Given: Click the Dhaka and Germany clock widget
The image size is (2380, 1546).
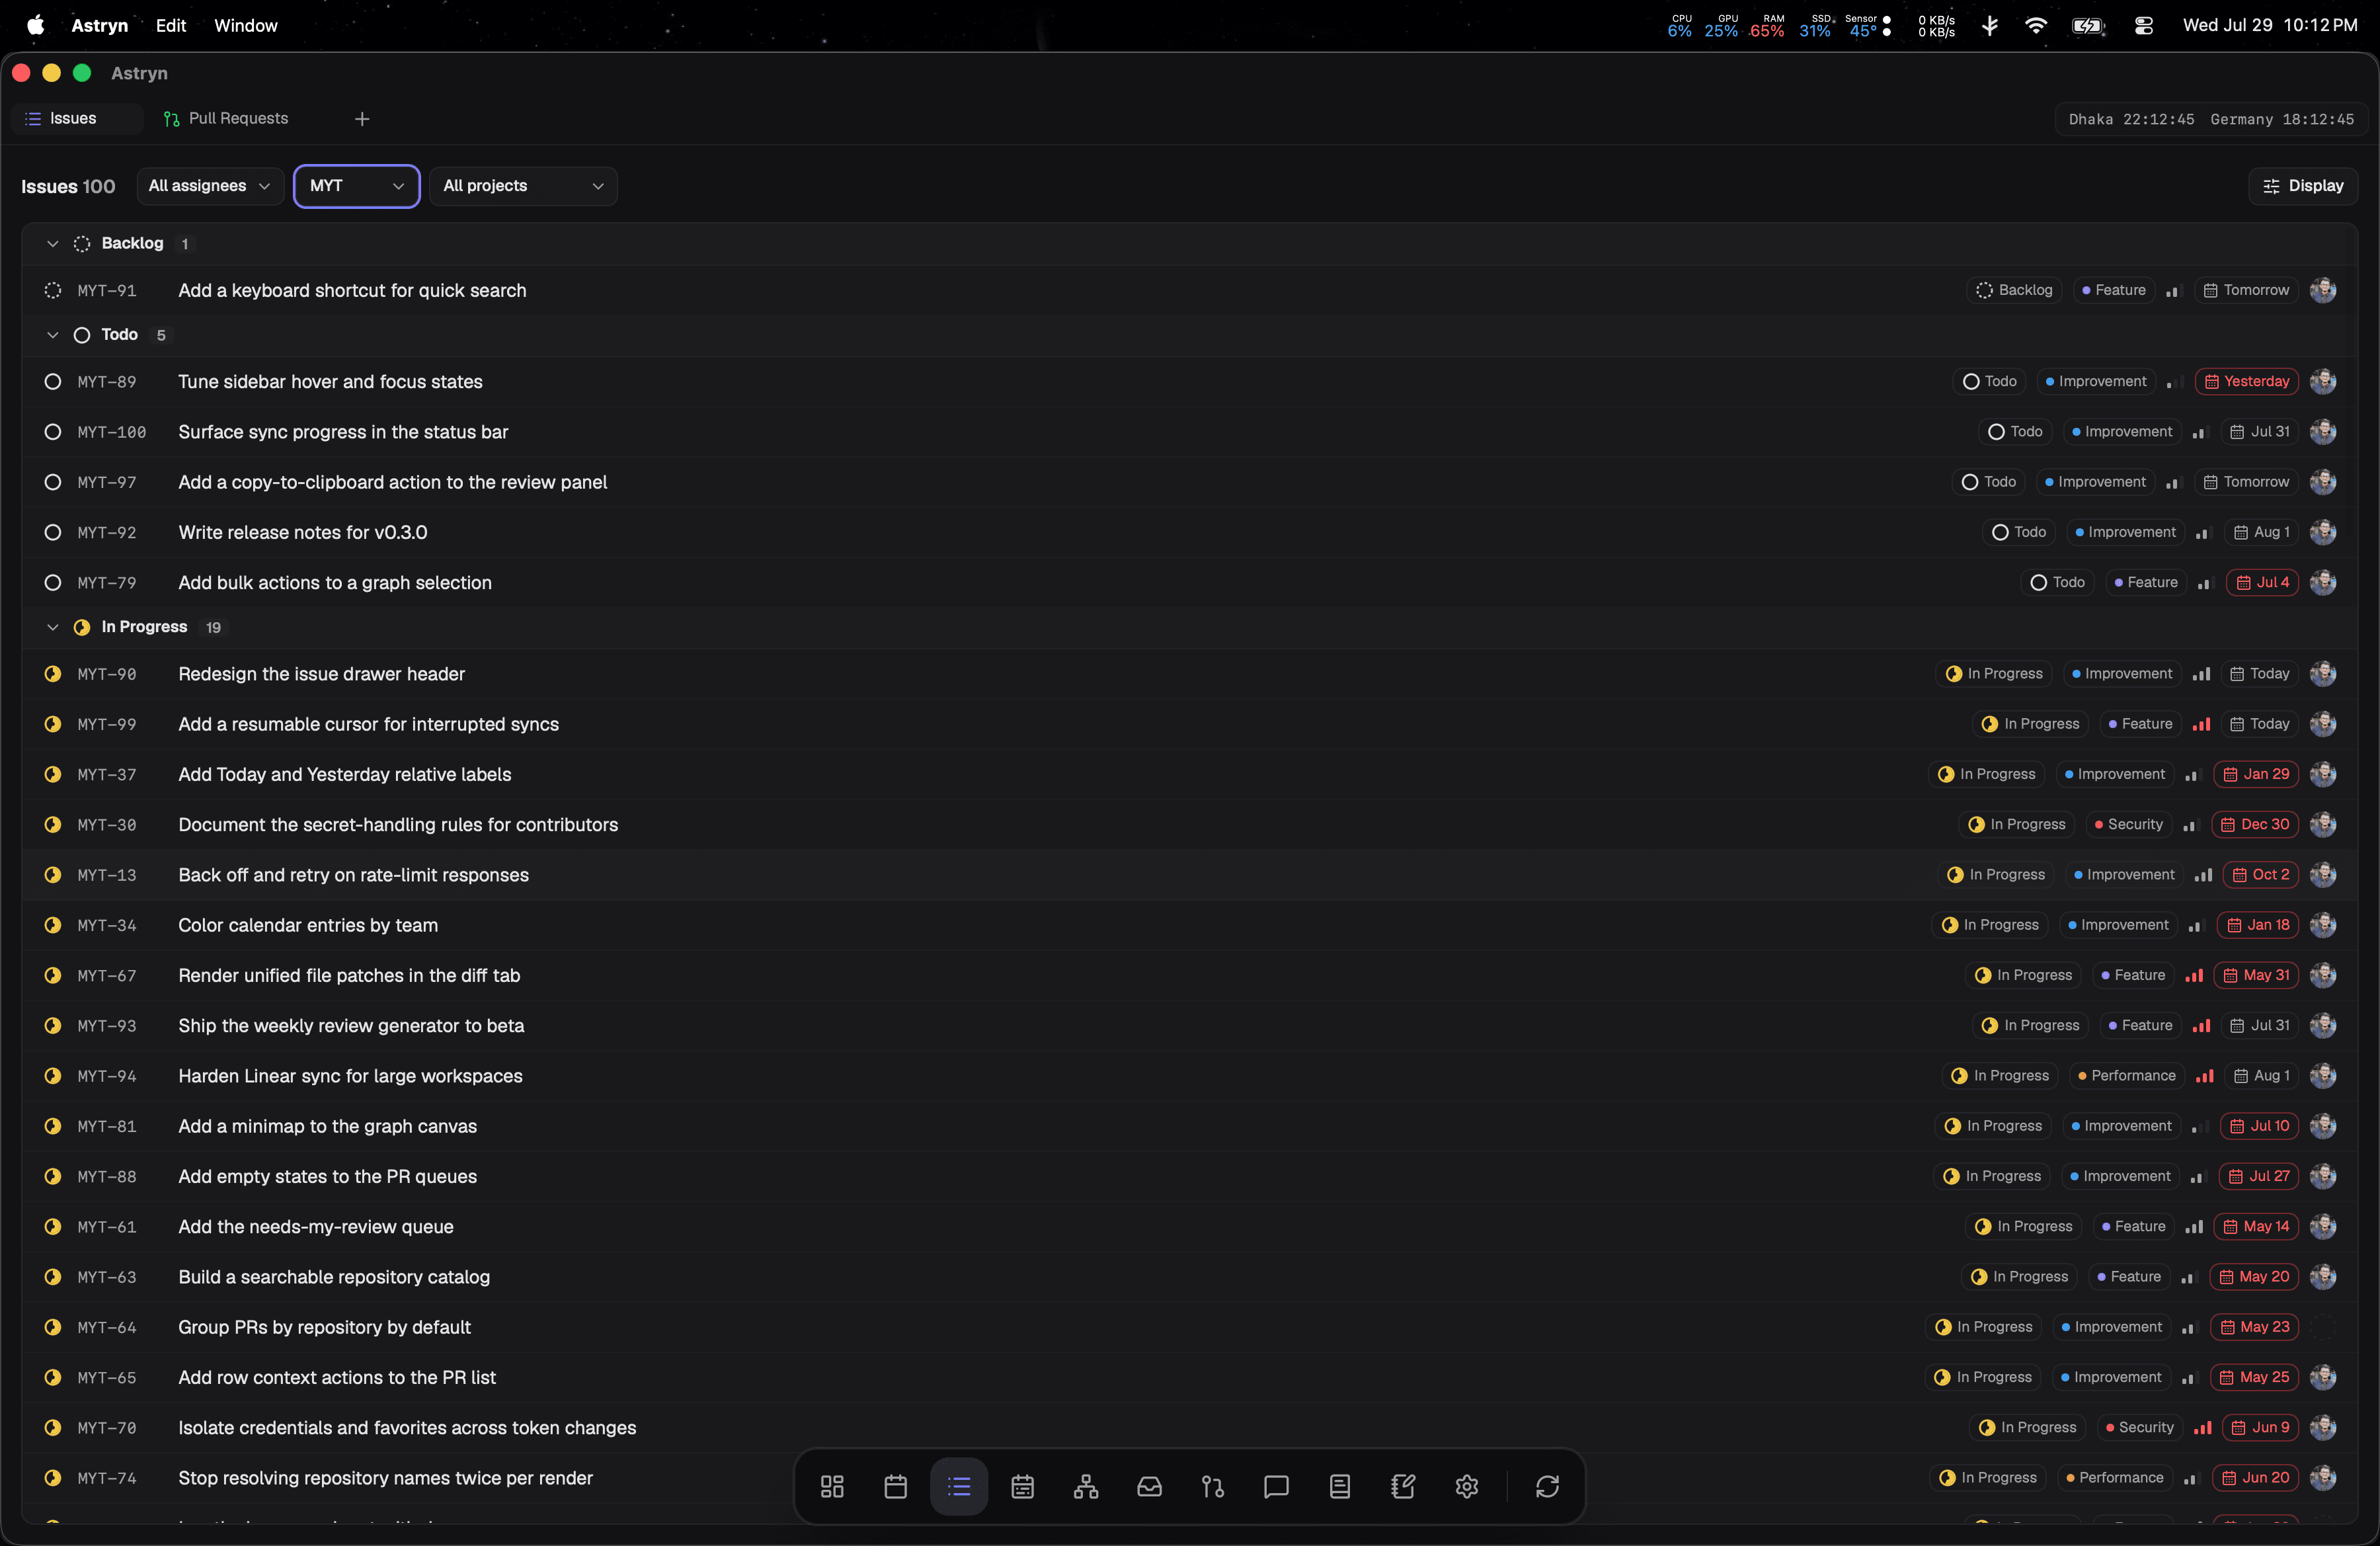Looking at the screenshot, I should tap(2211, 119).
